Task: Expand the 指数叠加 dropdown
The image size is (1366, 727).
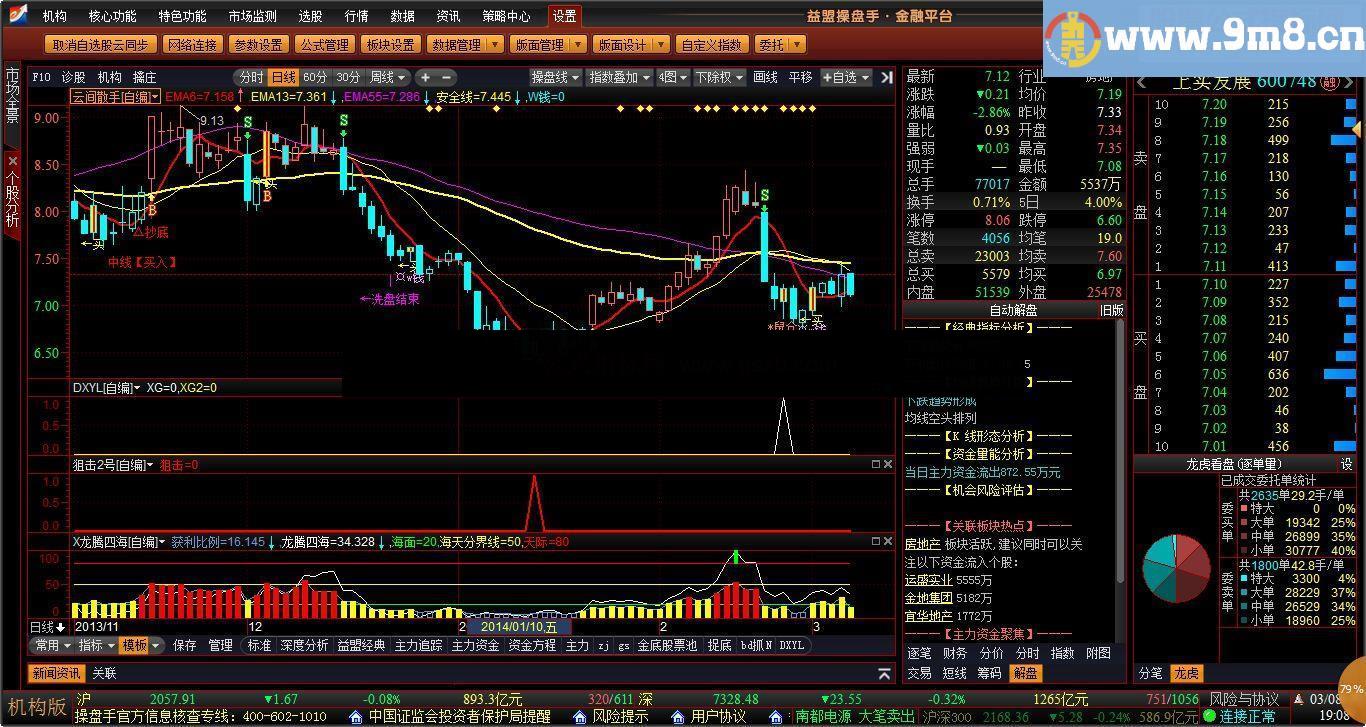Action: click(x=619, y=77)
